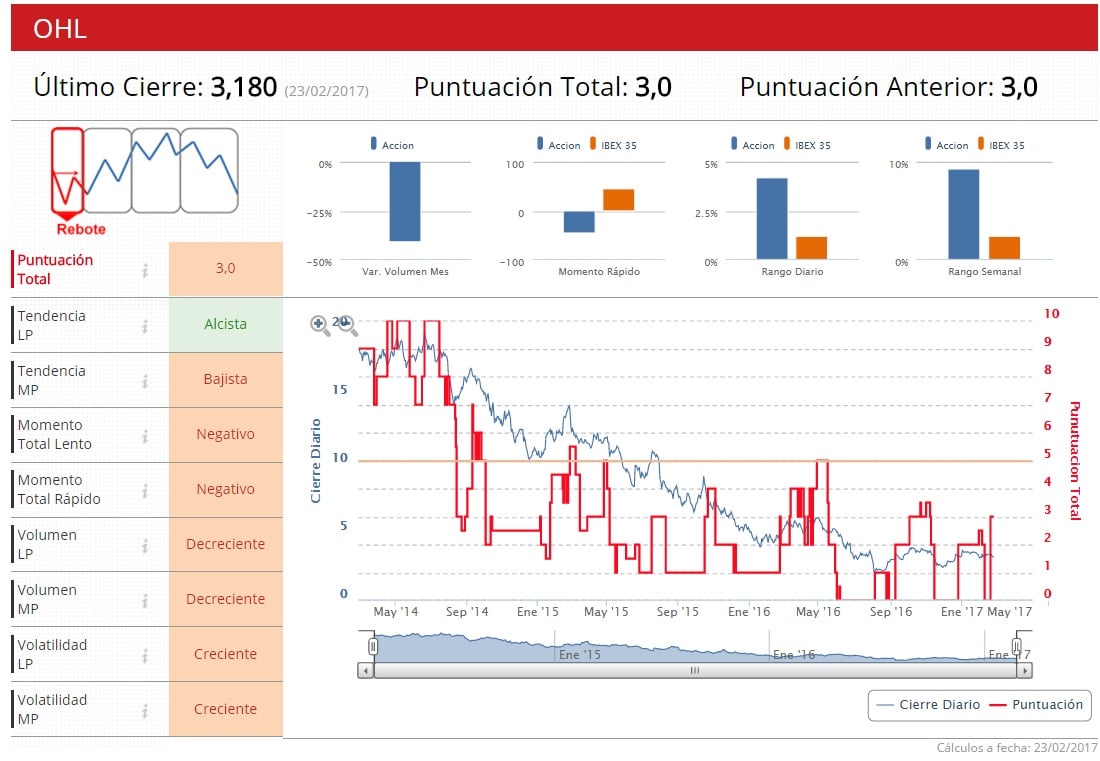
Task: Click the navigator scrollbar left arrow
Action: click(x=365, y=671)
